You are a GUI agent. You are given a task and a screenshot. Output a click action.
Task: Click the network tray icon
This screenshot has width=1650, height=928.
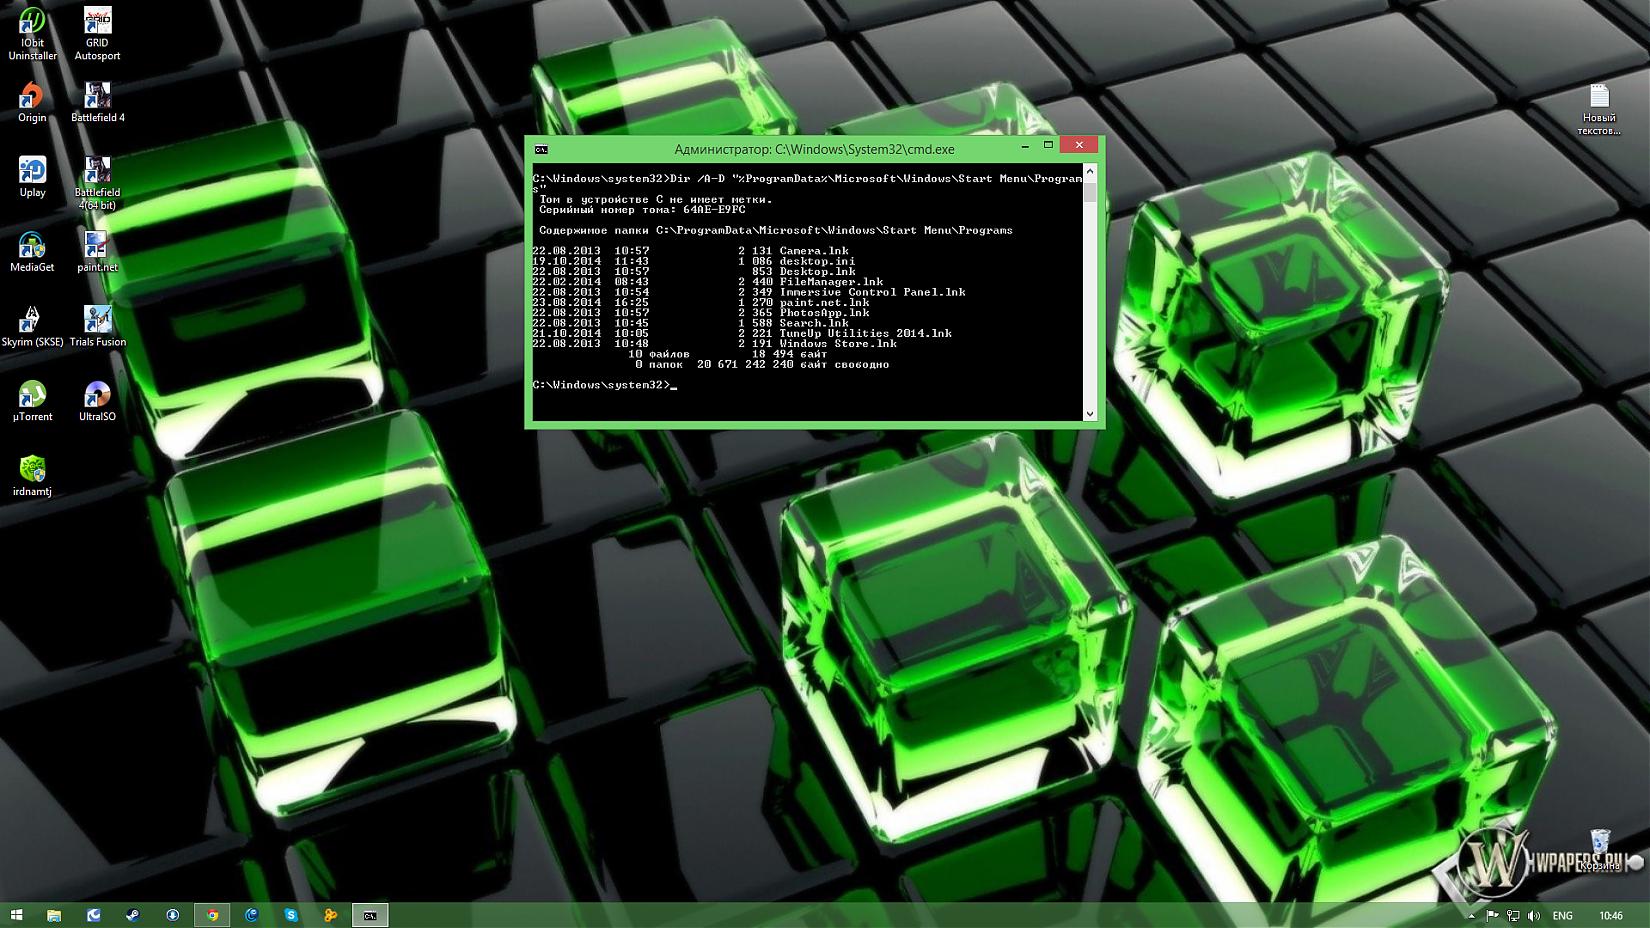click(1513, 915)
